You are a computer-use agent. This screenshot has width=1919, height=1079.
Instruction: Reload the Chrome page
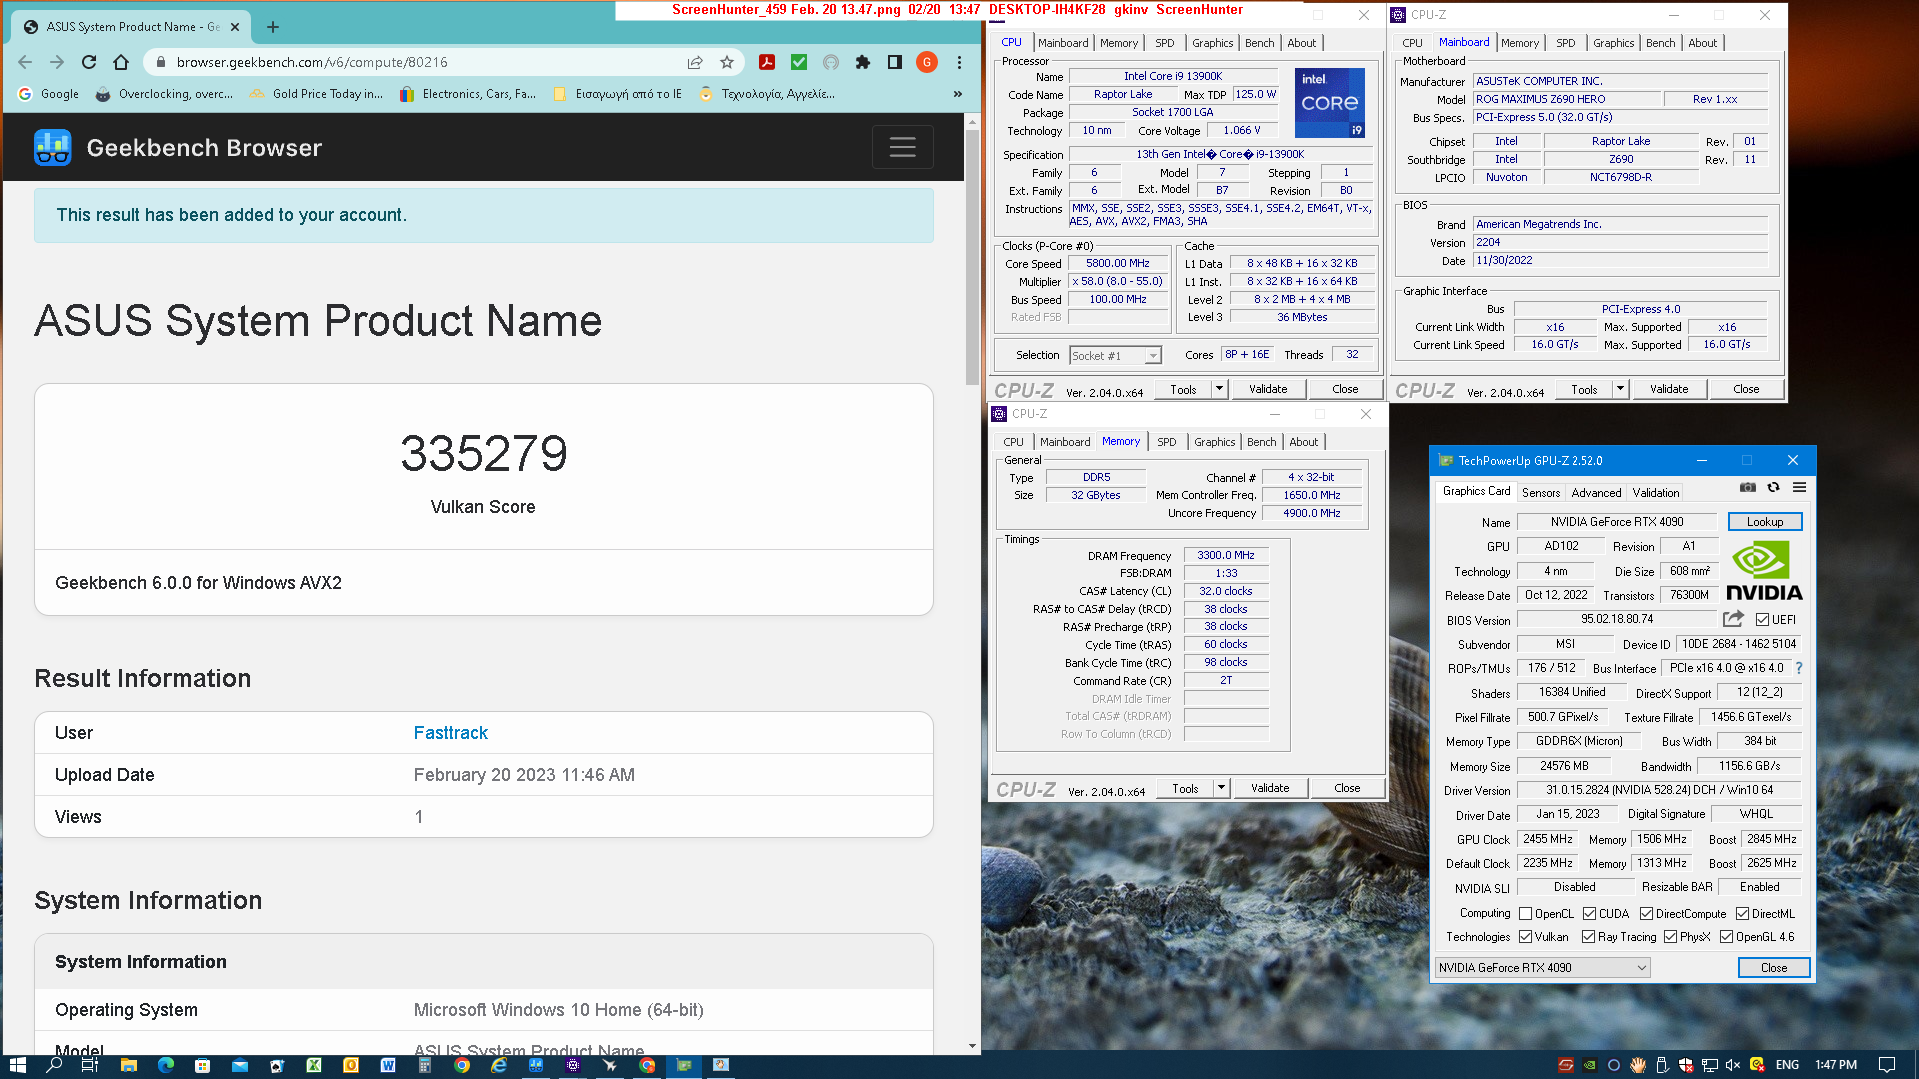89,62
